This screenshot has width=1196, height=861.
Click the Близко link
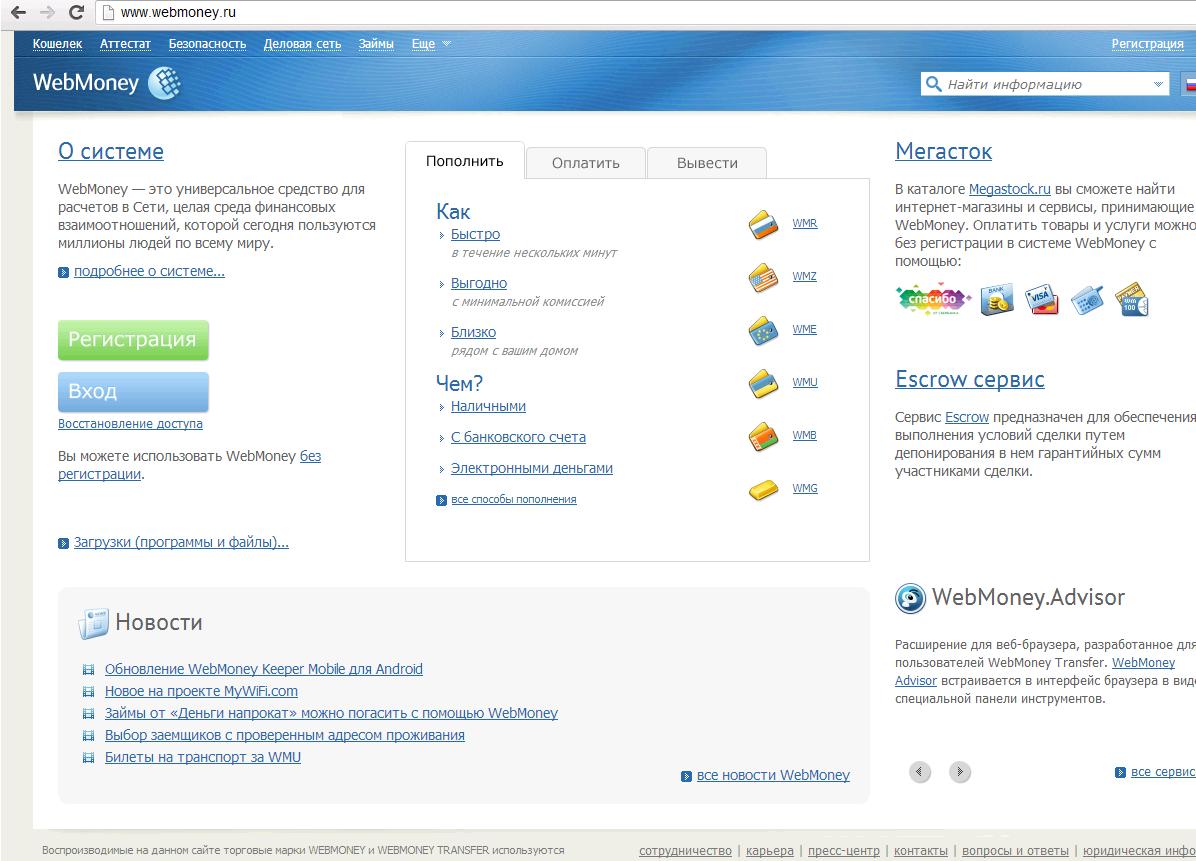point(473,333)
